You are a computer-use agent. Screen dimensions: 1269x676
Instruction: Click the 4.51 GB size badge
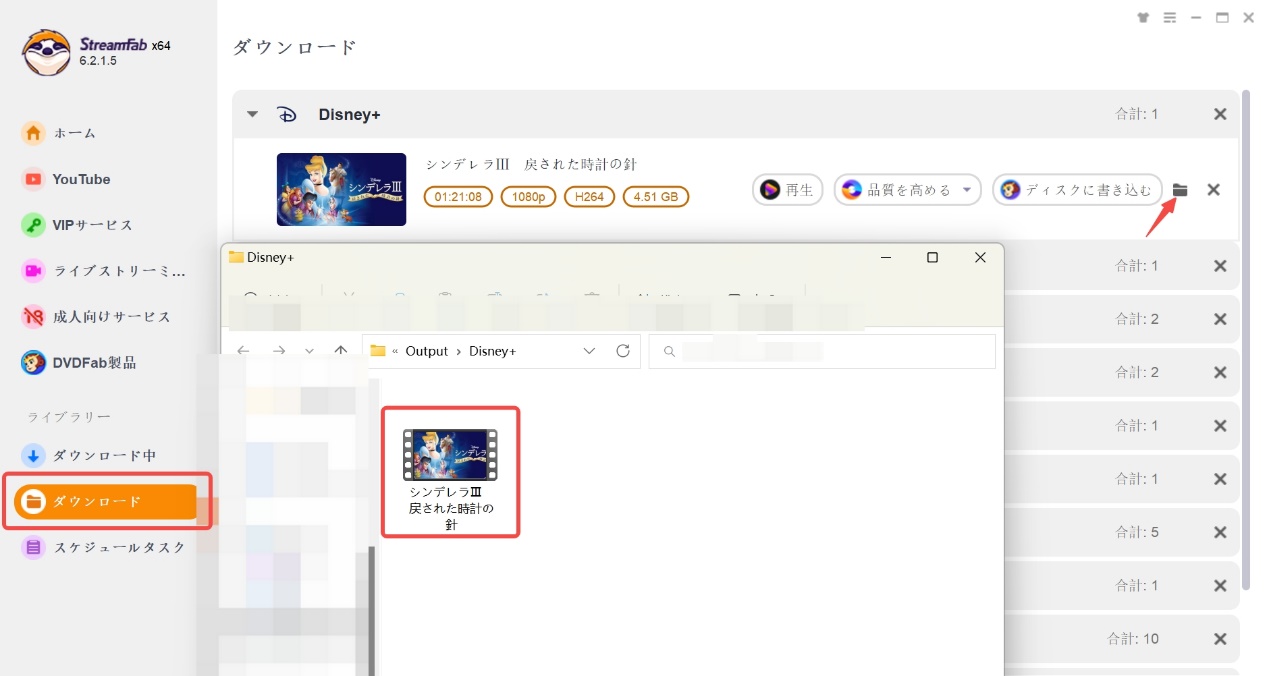coord(656,197)
